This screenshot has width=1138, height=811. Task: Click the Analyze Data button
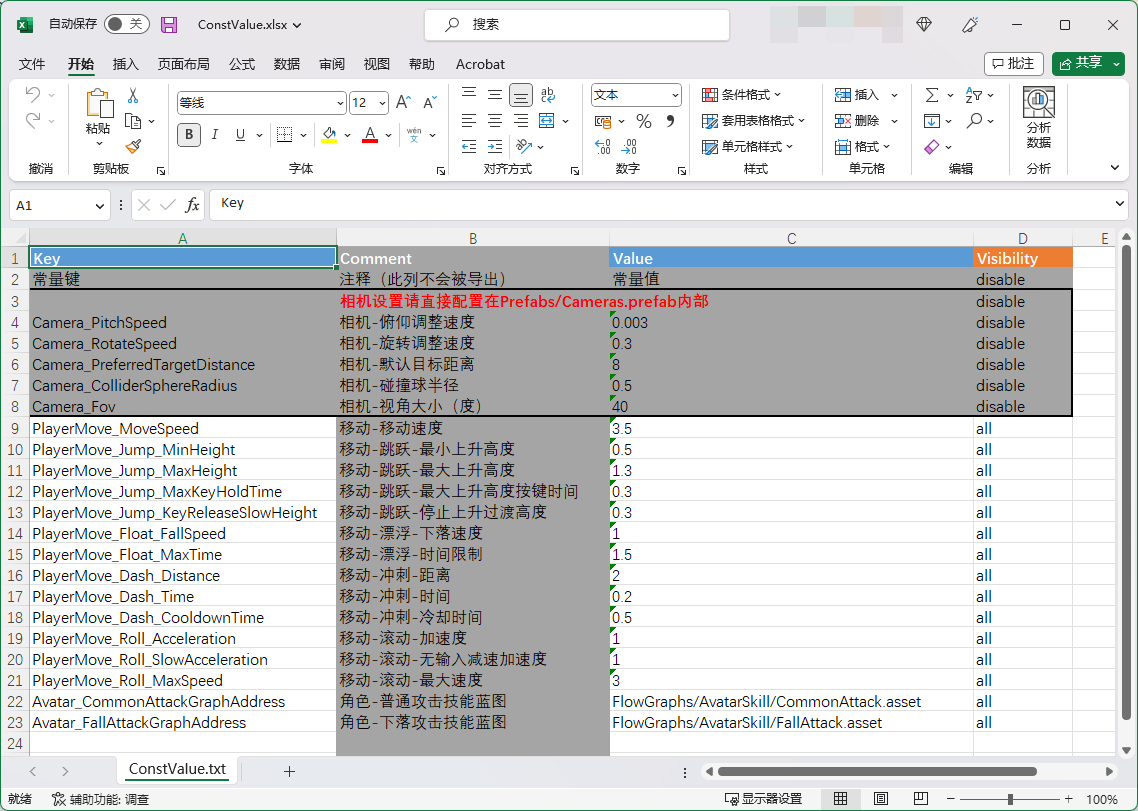1039,118
